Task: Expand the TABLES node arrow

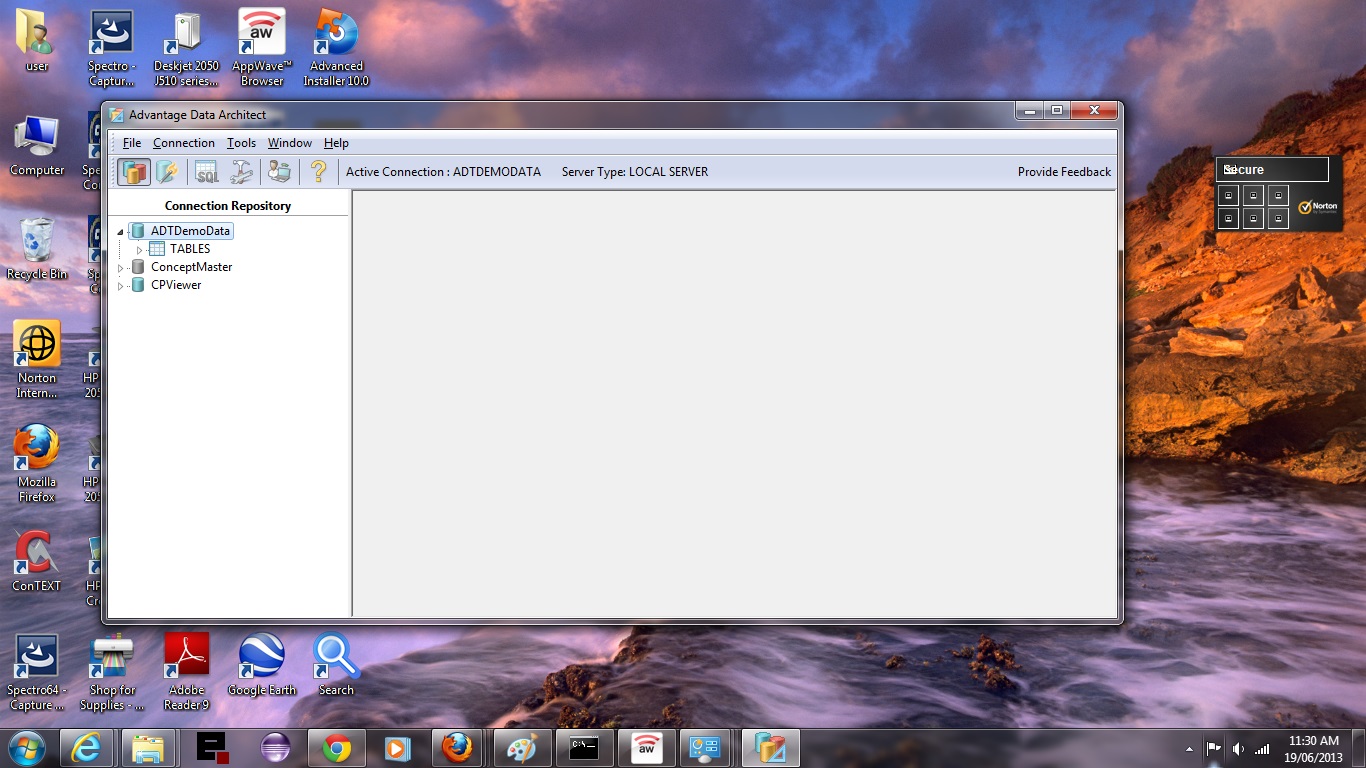Action: [140, 249]
